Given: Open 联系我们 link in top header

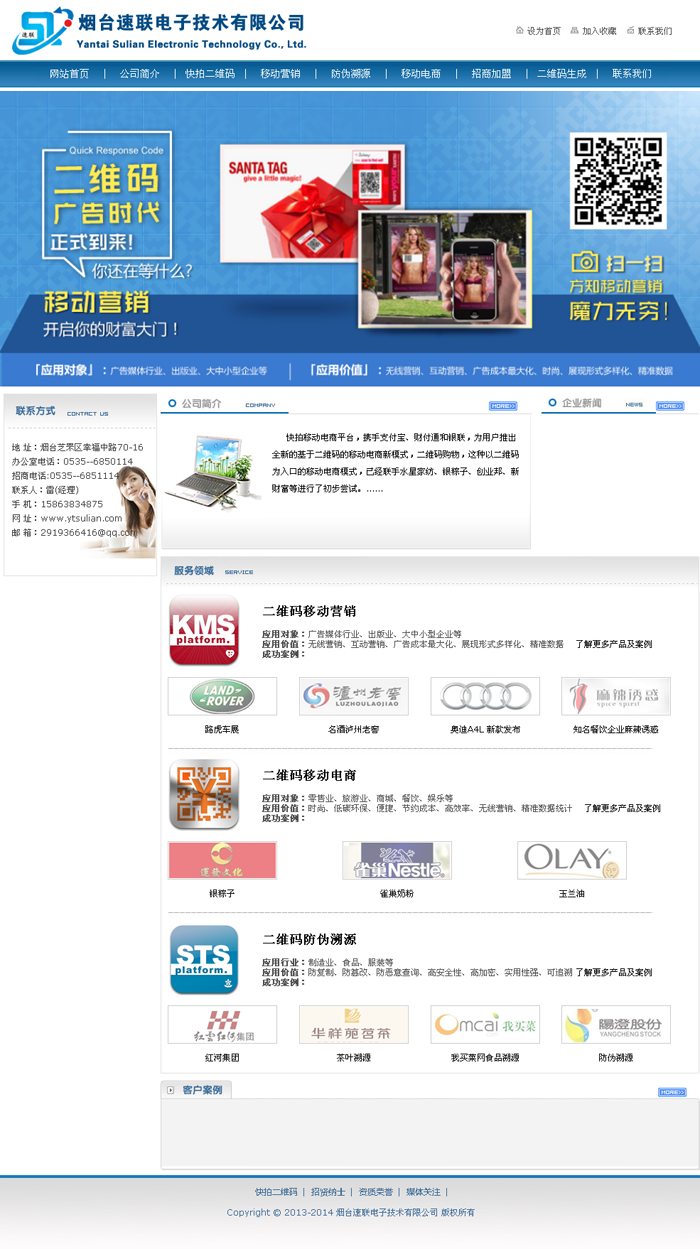Looking at the screenshot, I should [656, 31].
